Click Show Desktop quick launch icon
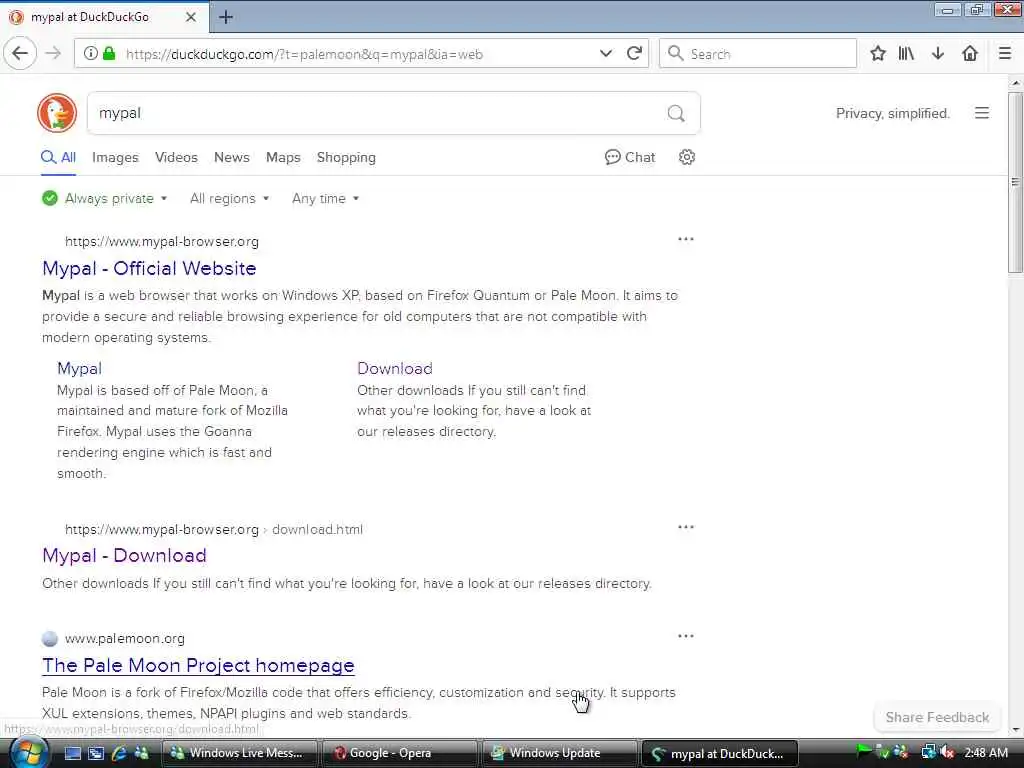Screen dimensions: 1024x768 (72, 754)
